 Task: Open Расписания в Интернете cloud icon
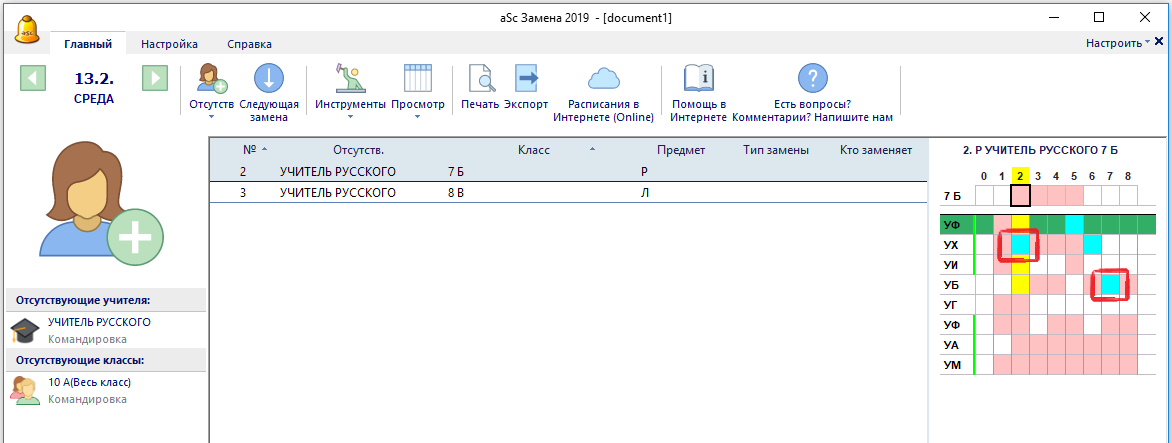point(603,79)
